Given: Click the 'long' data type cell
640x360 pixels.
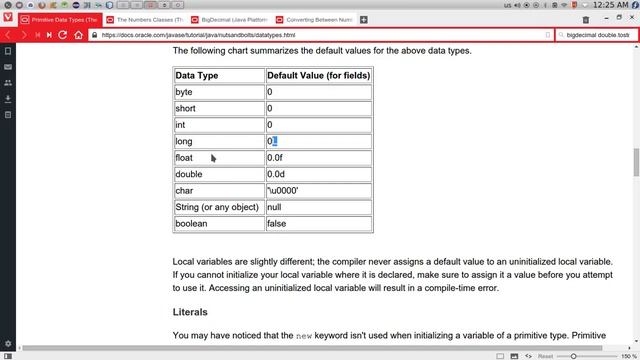Looking at the screenshot, I should point(219,141).
